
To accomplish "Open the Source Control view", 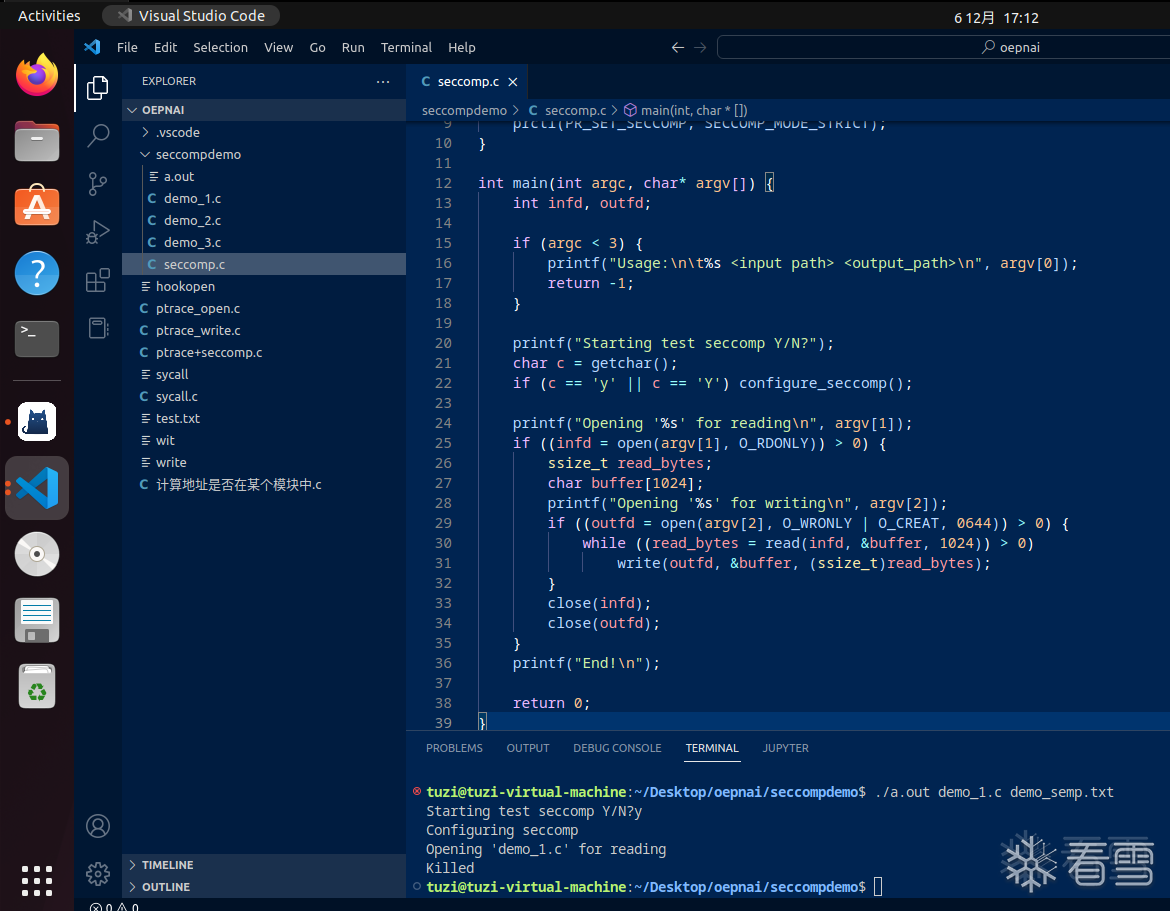I will (98, 184).
